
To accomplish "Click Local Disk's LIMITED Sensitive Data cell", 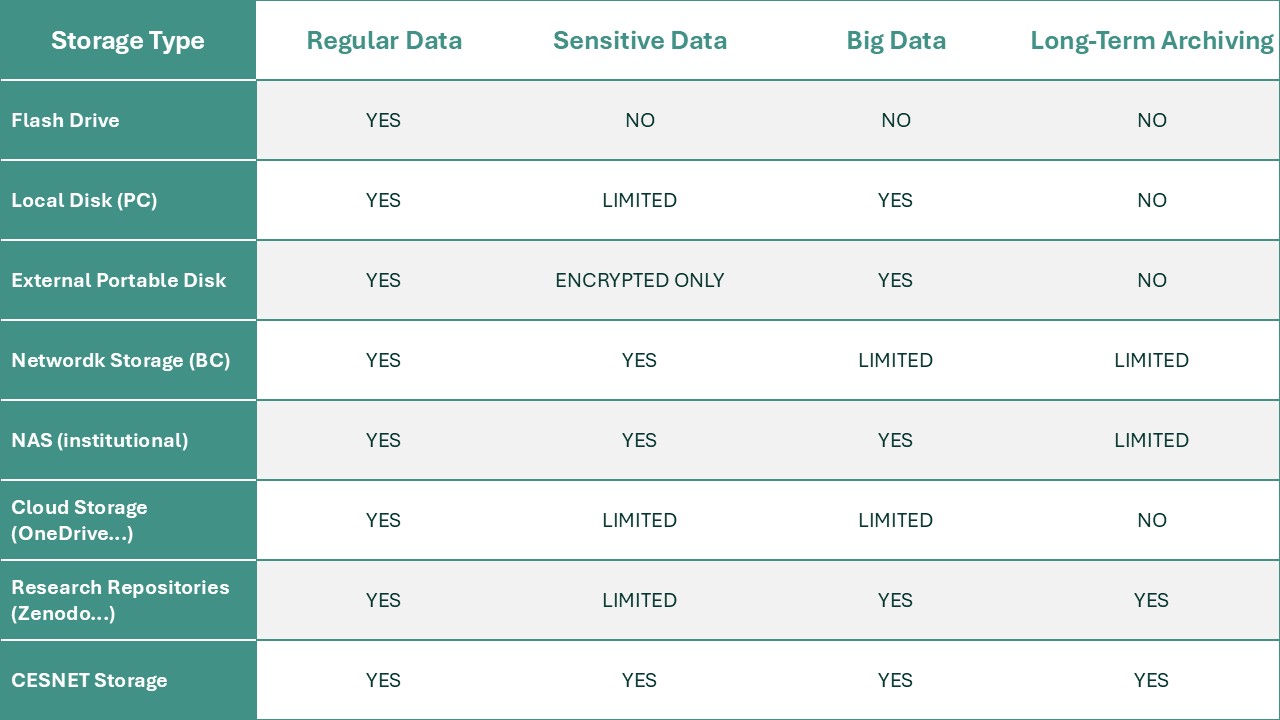I will (640, 200).
